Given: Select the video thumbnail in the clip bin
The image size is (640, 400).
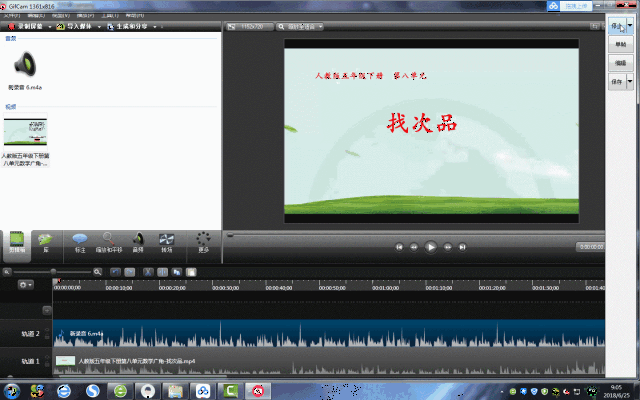Looking at the screenshot, I should pos(28,133).
